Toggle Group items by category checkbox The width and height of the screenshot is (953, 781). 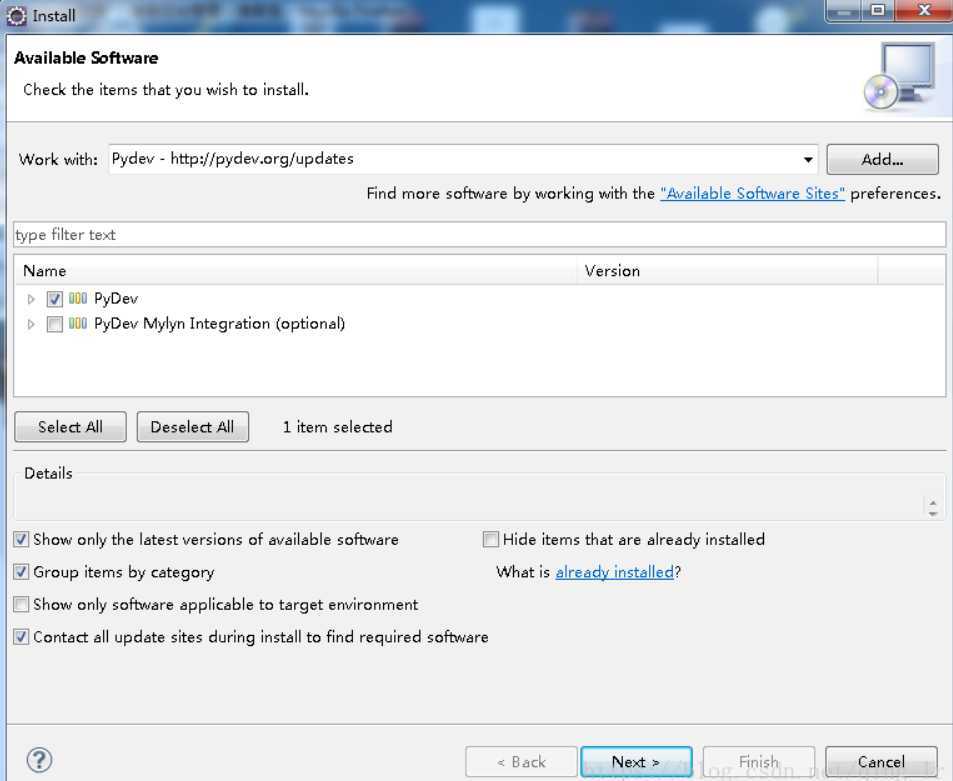click(x=21, y=572)
